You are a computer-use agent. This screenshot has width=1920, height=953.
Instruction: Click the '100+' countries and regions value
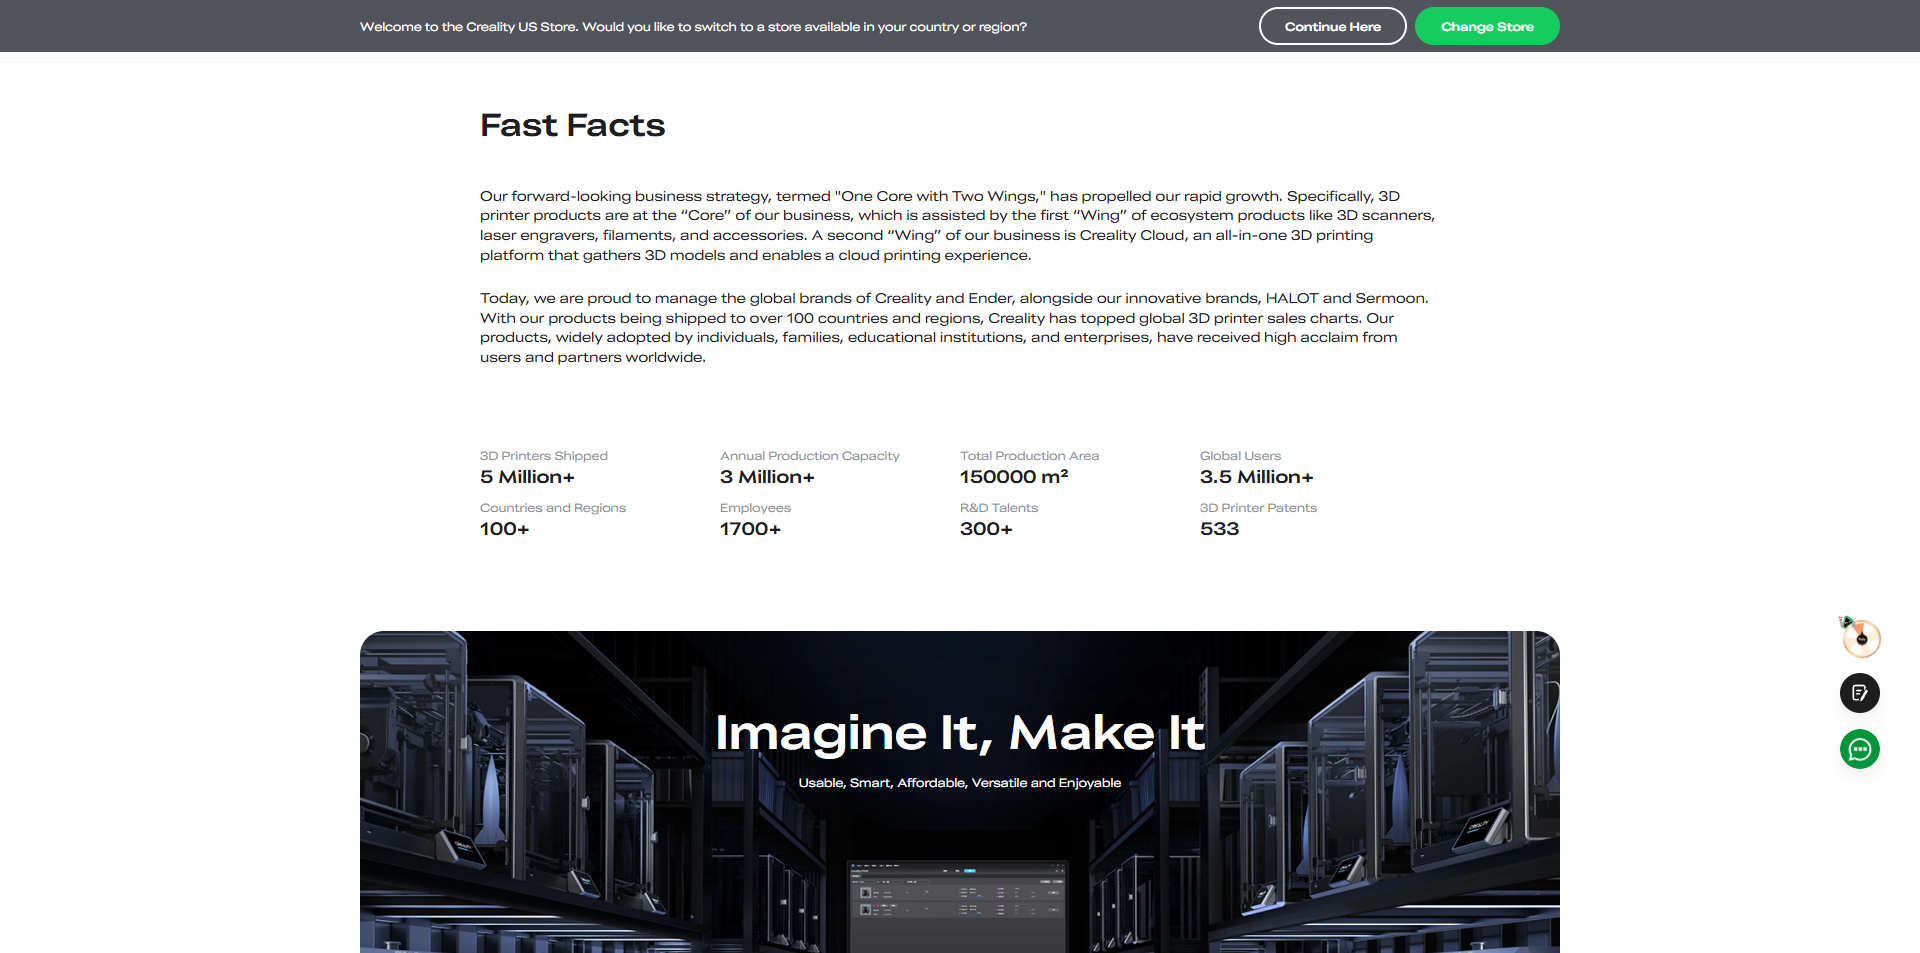pyautogui.click(x=504, y=529)
